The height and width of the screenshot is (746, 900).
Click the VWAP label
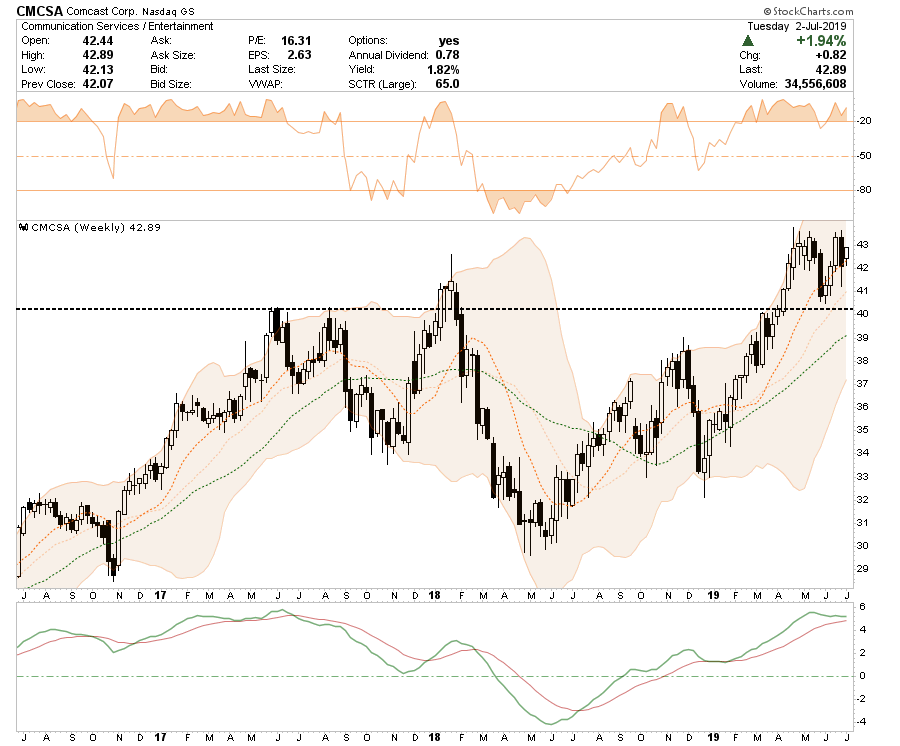(x=265, y=84)
